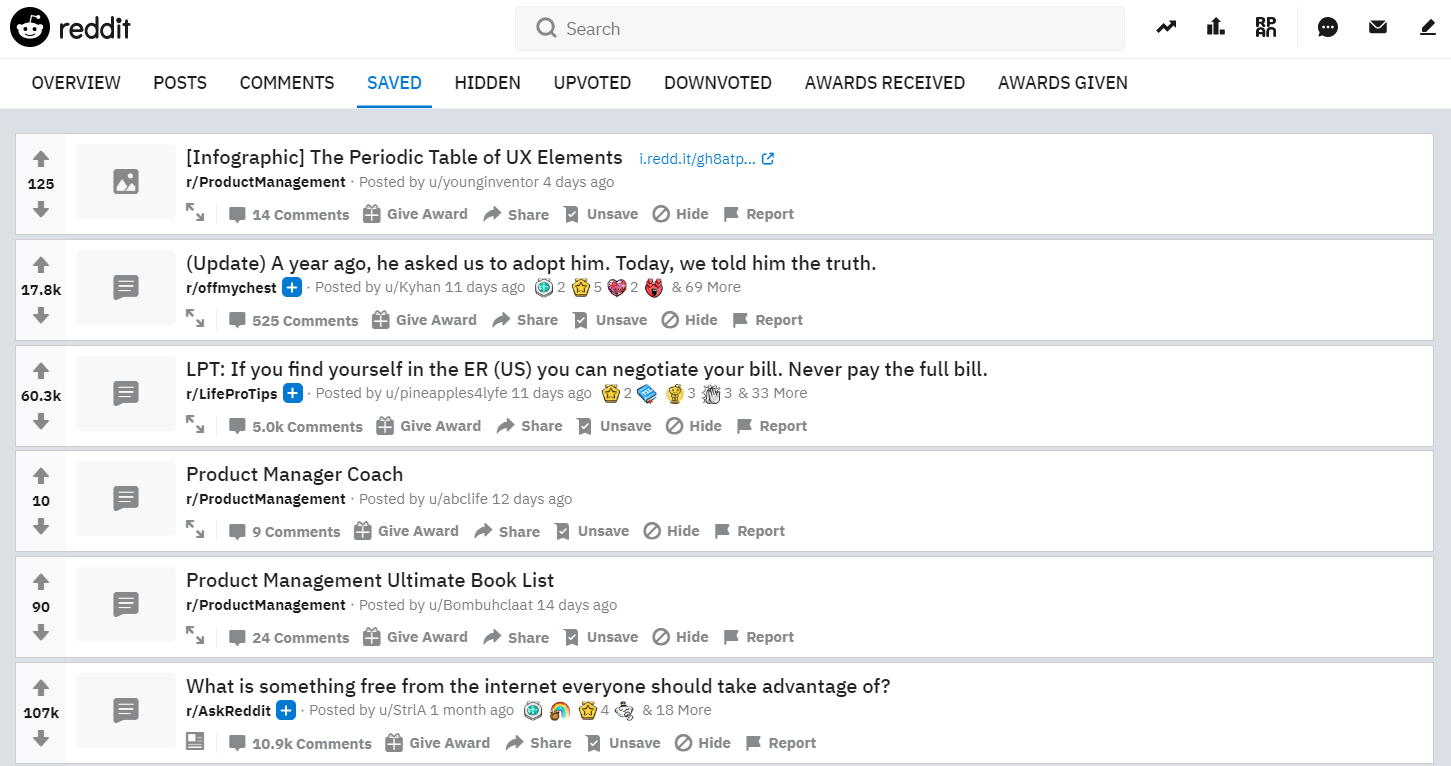Expand the Product Manager Coach post preview
The image size is (1451, 766).
[x=195, y=530]
